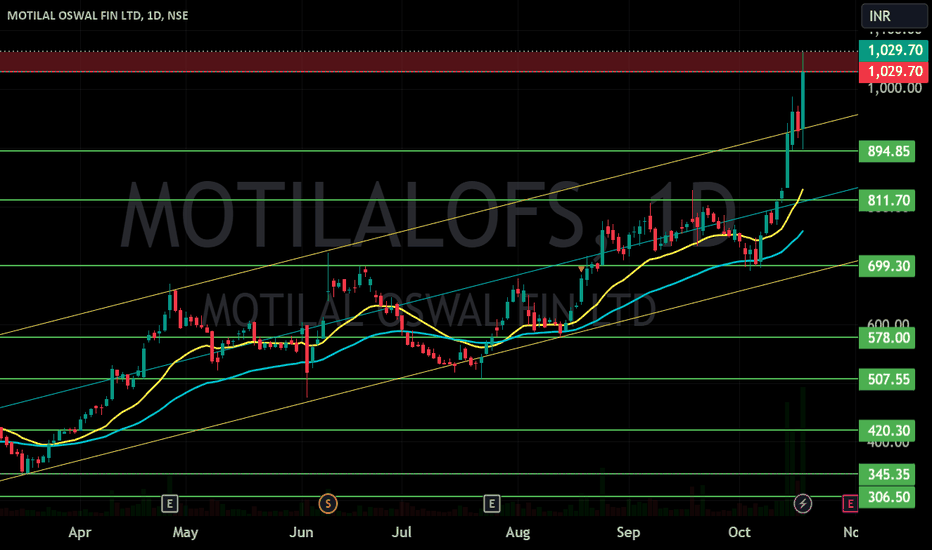Select the 507.55 level label
The height and width of the screenshot is (550, 932).
click(x=887, y=379)
